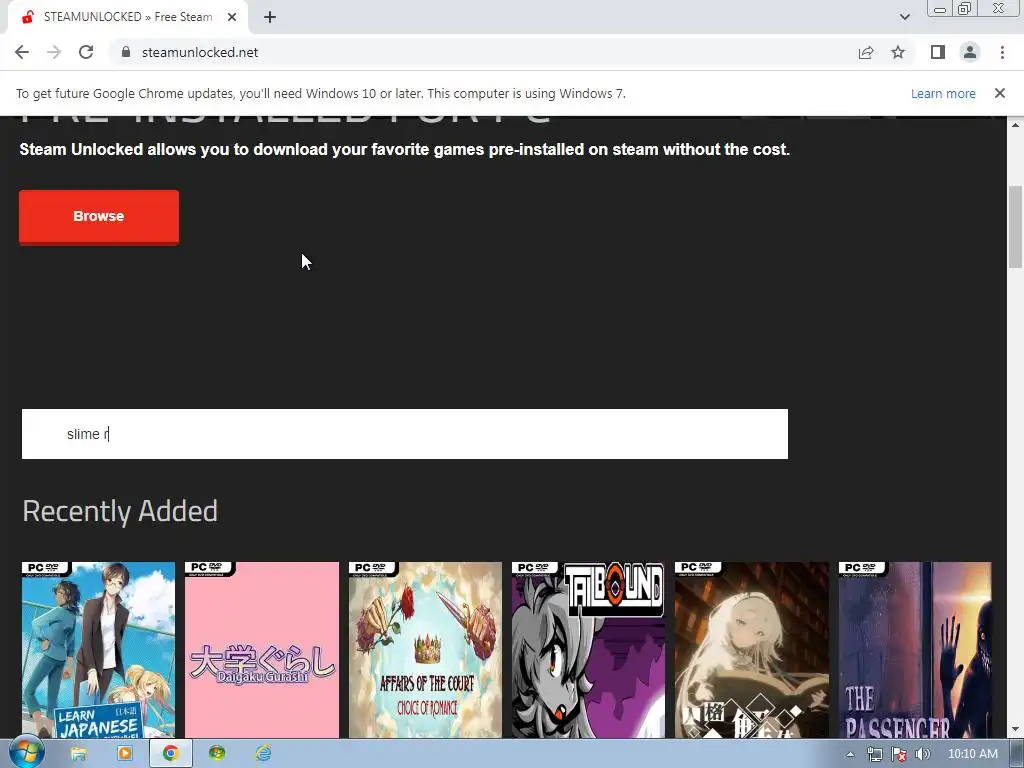Click the Chrome taskbar icon
The width and height of the screenshot is (1024, 768).
pyautogui.click(x=171, y=754)
